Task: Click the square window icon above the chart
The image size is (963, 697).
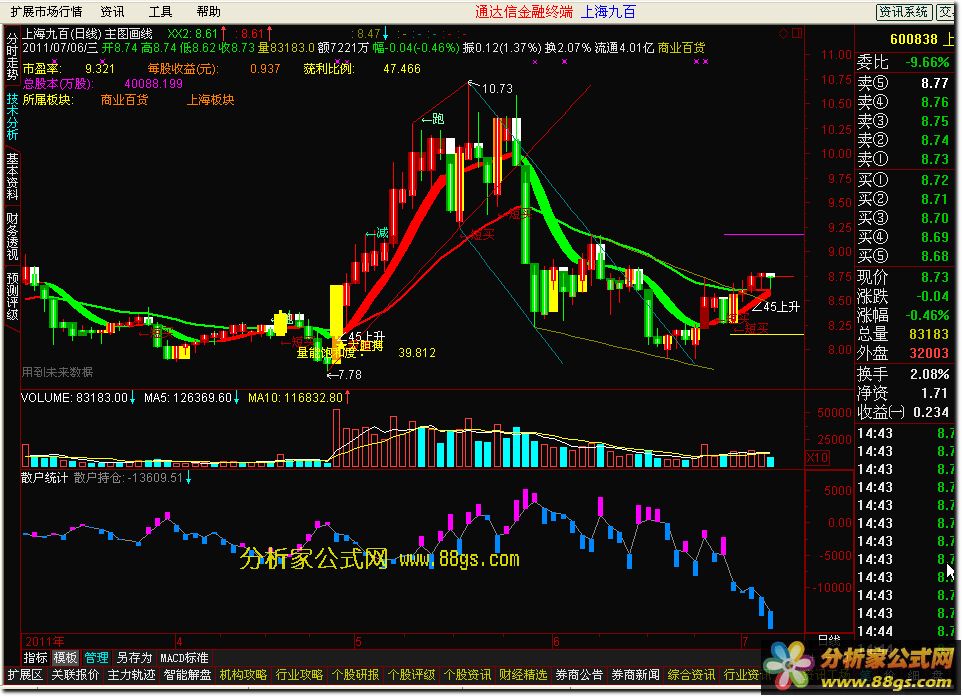Action: (x=797, y=33)
